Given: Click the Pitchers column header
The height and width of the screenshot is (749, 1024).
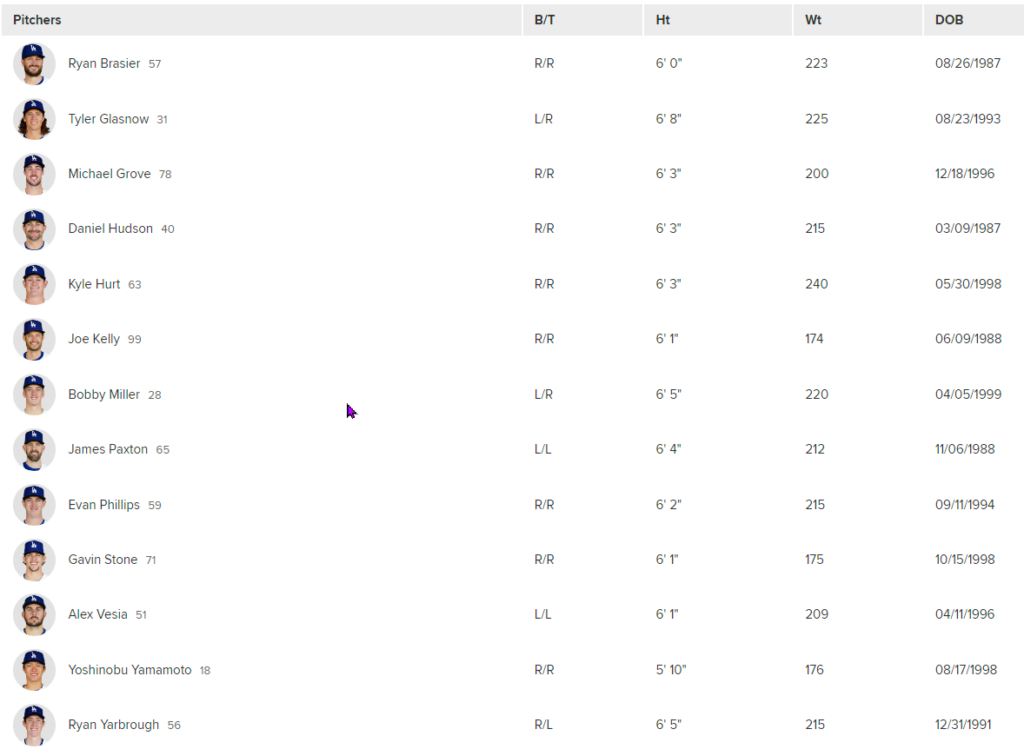Looking at the screenshot, I should tap(37, 20).
